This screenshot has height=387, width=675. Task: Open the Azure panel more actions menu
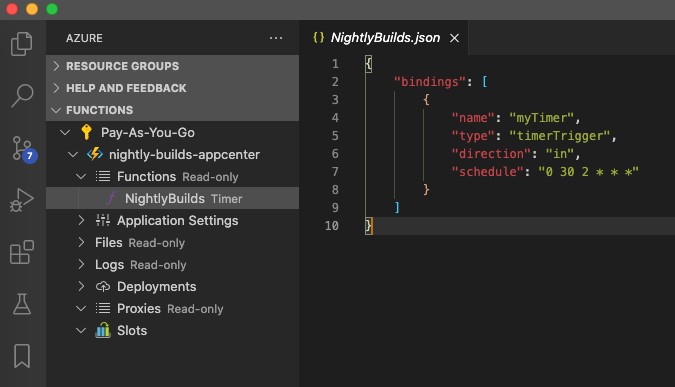(276, 38)
